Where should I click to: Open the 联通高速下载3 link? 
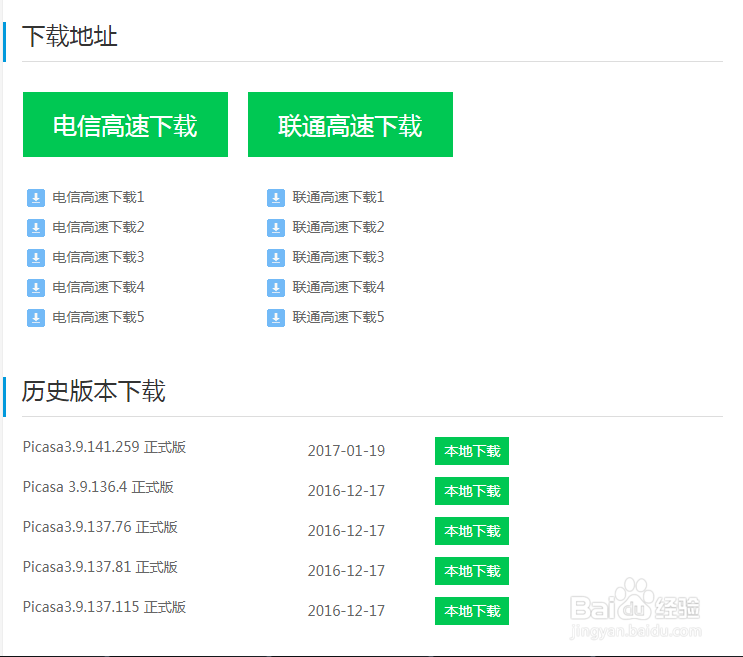[338, 257]
